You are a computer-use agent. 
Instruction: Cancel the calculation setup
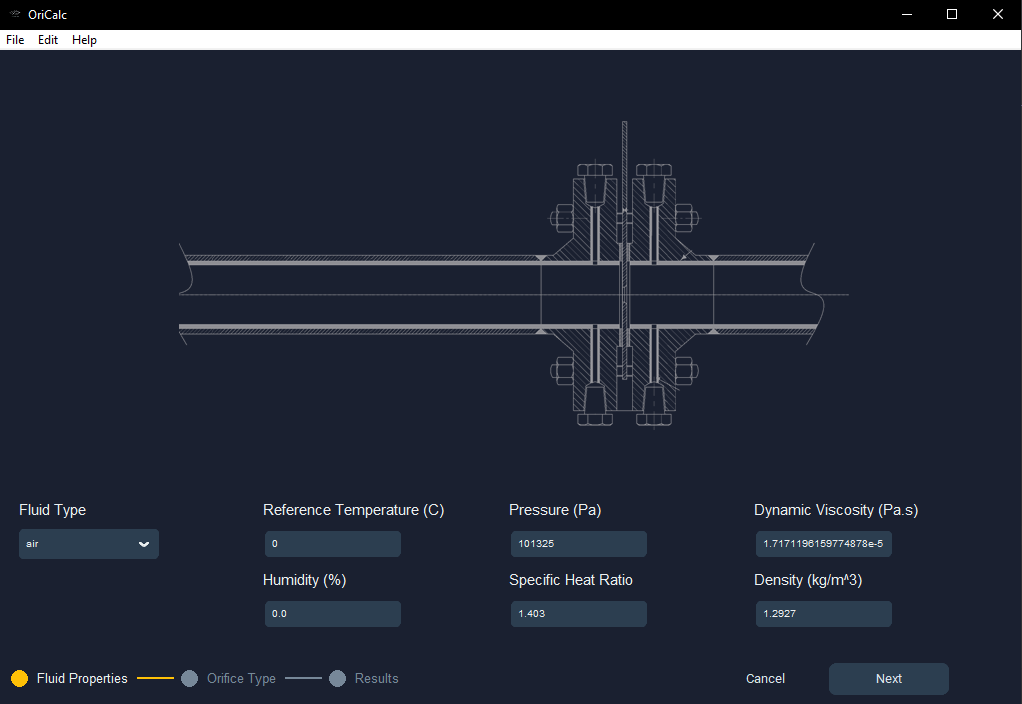point(764,678)
